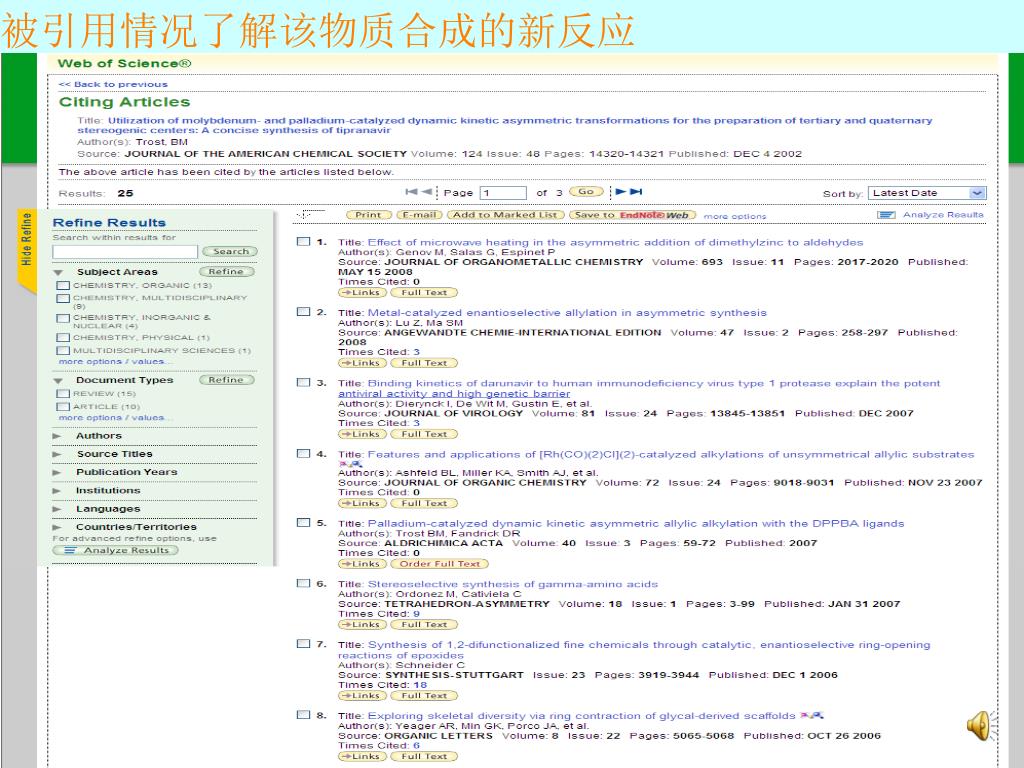
Task: Select checkbox for result 2
Action: coord(304,312)
